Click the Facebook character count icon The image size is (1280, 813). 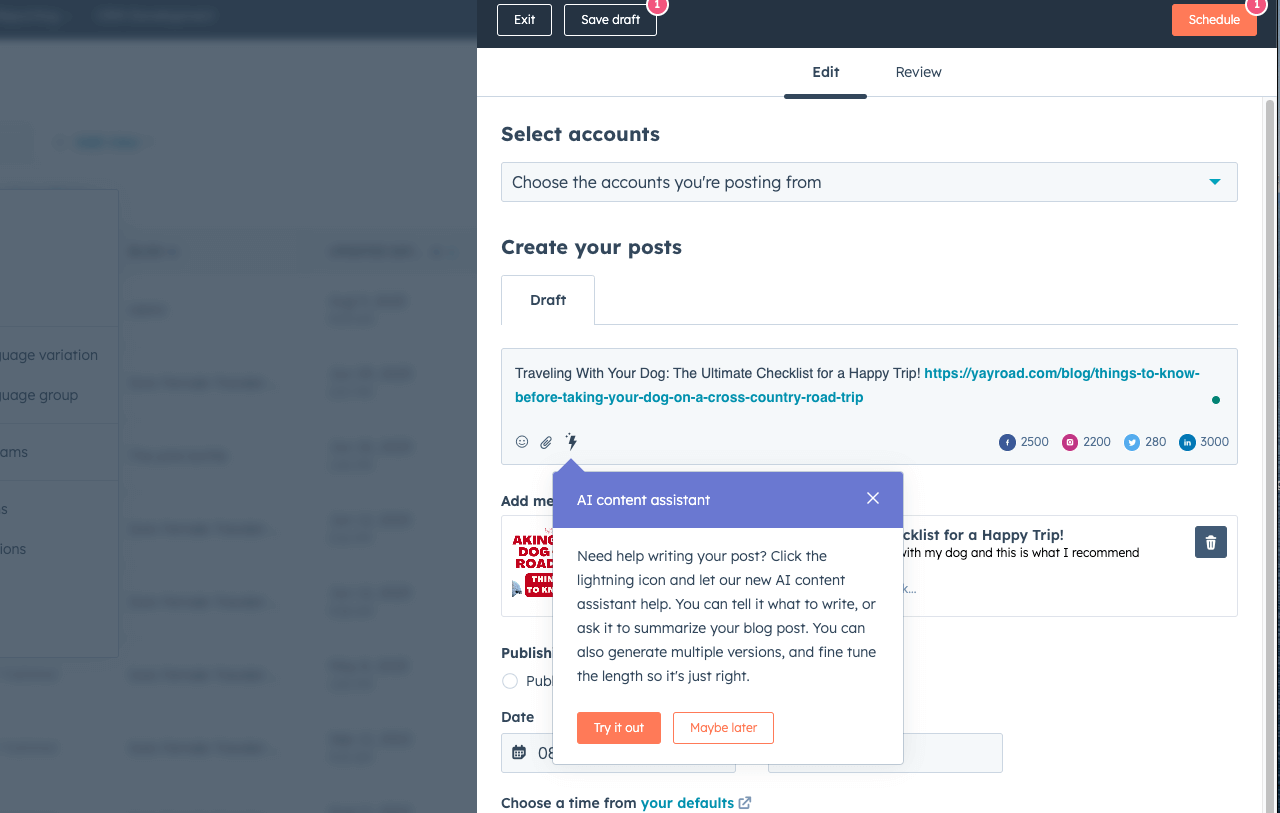click(x=1007, y=442)
